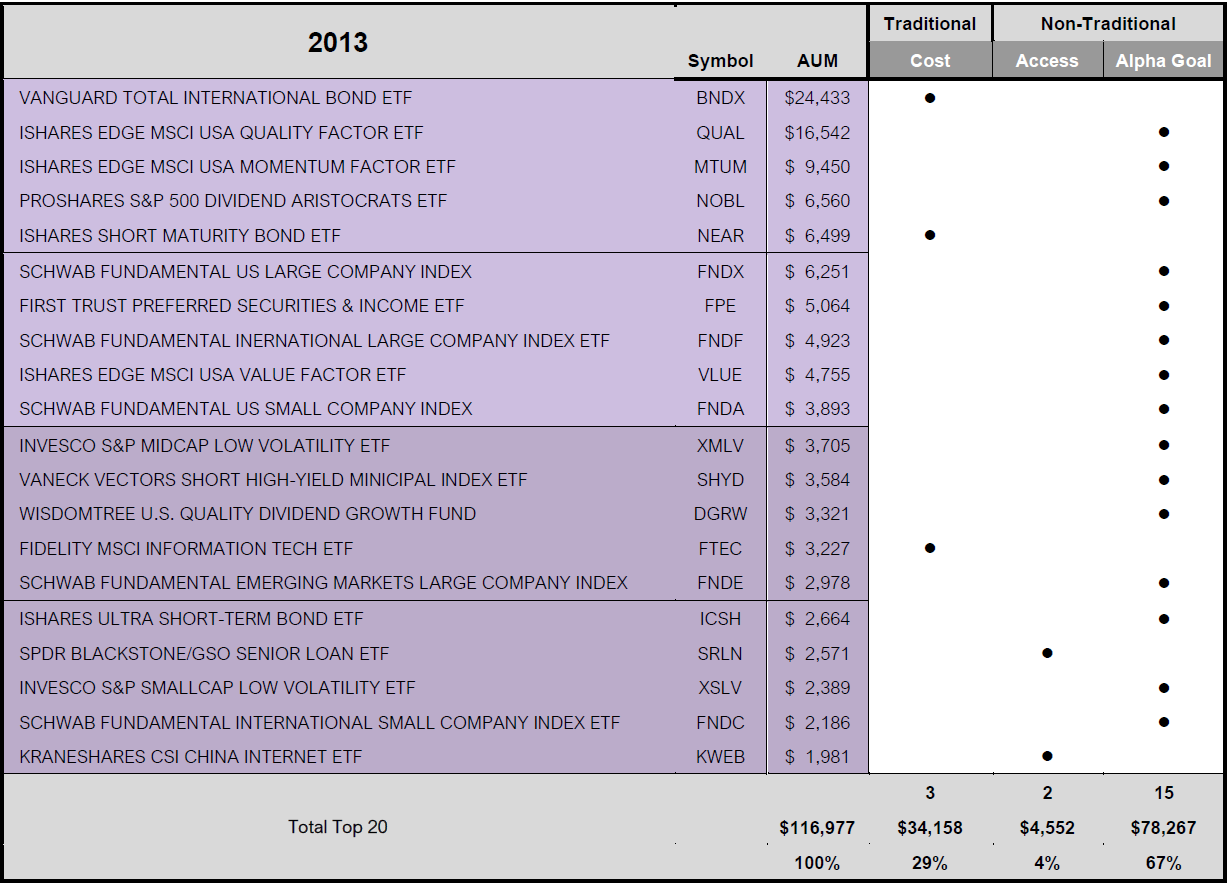Select iShares Ultra Short-Term Bond ETF name
Screen dimensions: 1227x883
click(x=191, y=618)
